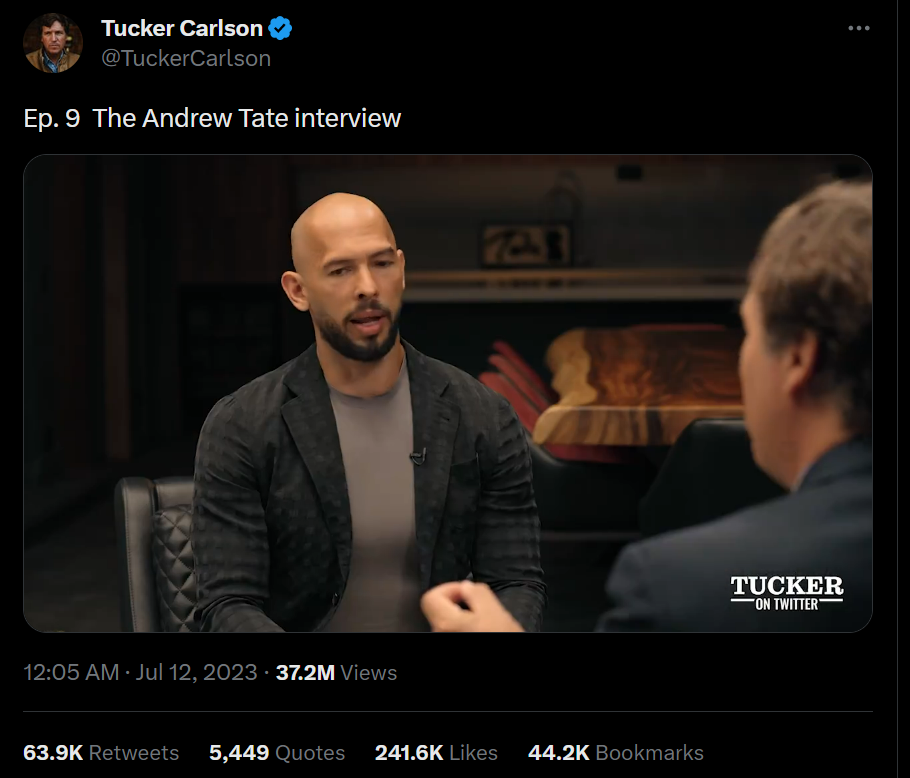Click the word Likes label
910x778 pixels.
(x=473, y=752)
